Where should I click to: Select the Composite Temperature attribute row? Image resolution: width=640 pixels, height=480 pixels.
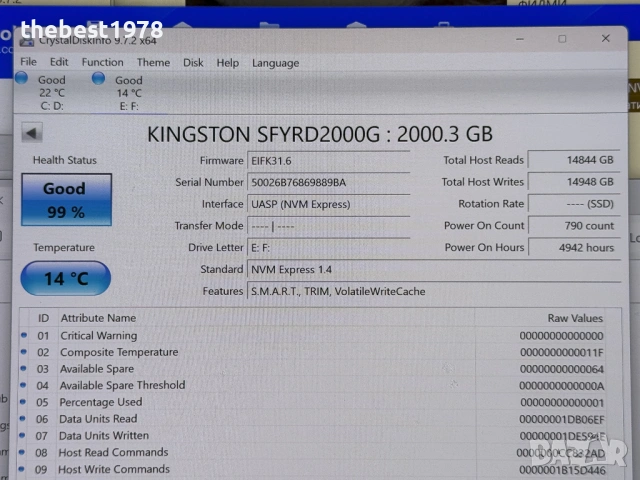coord(313,352)
